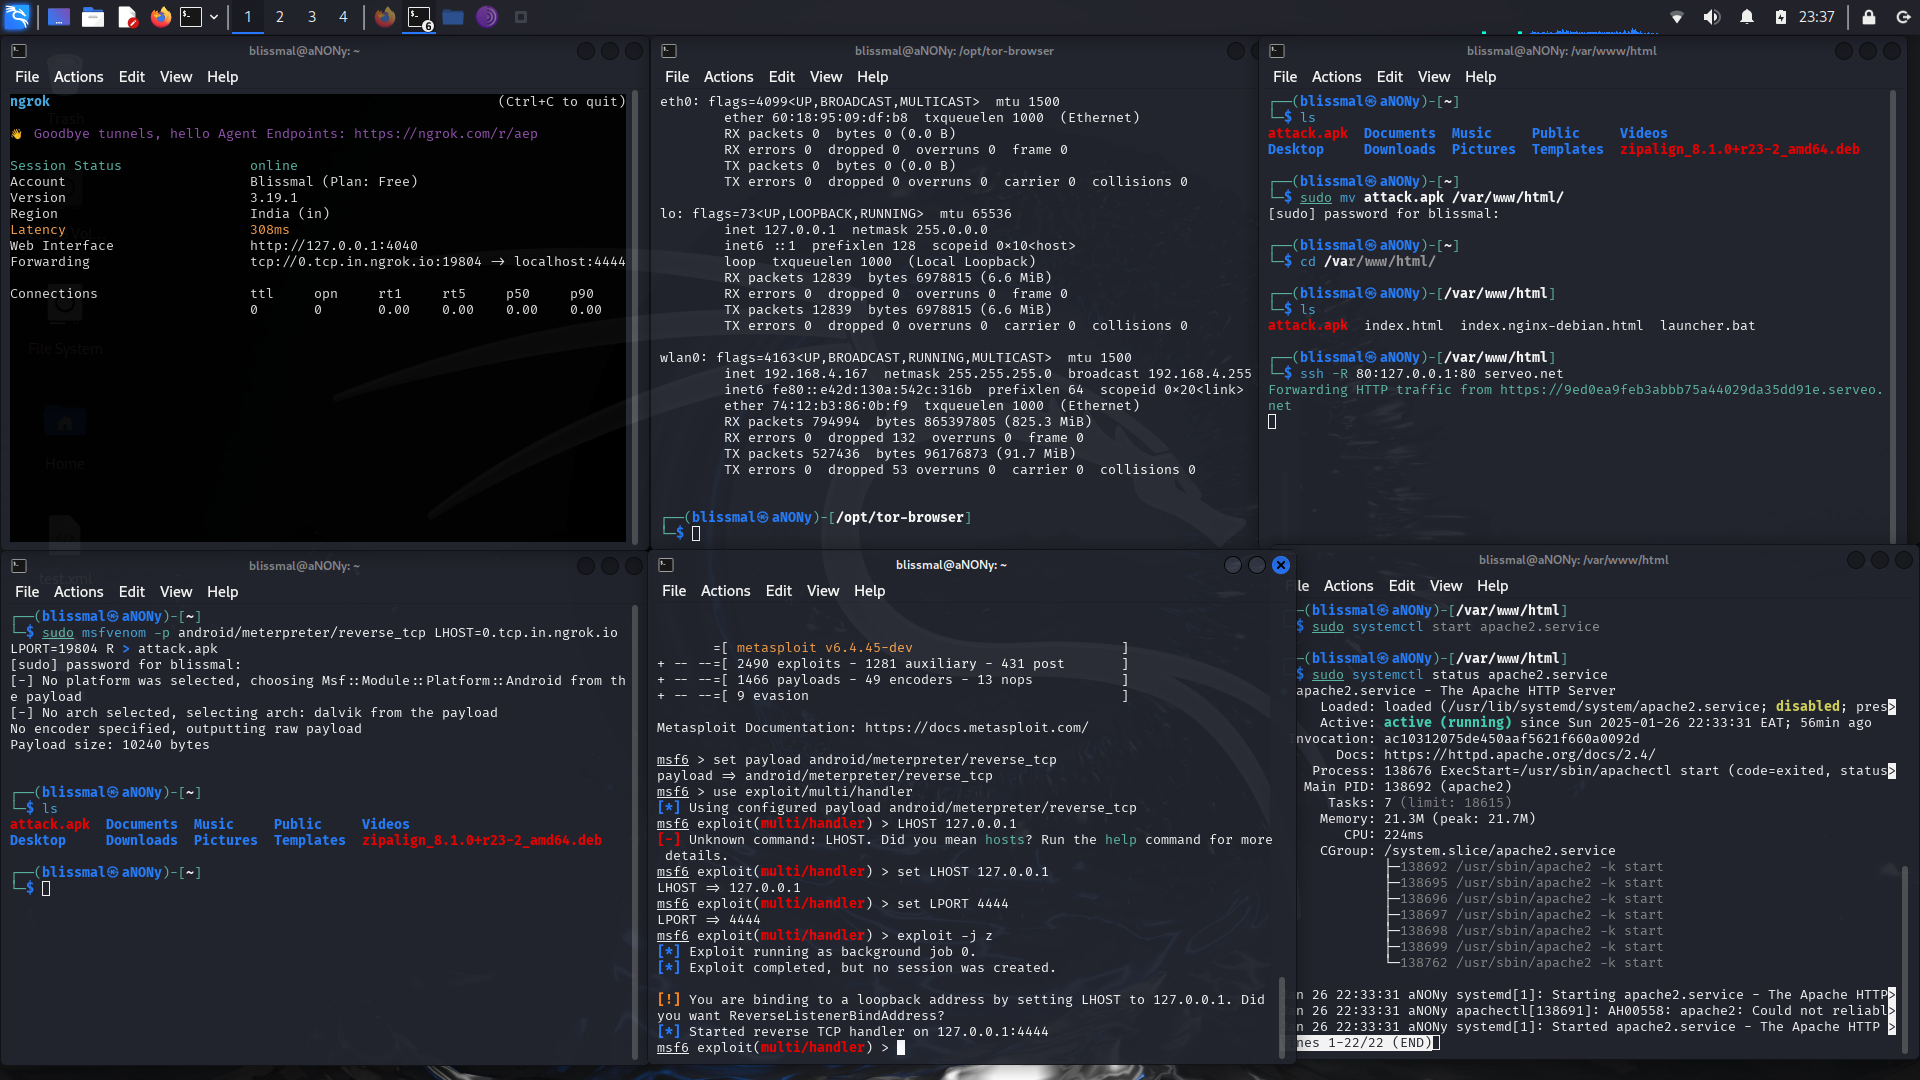1920x1080 pixels.
Task: Click the Metasploit documentation URL
Action: tap(976, 728)
